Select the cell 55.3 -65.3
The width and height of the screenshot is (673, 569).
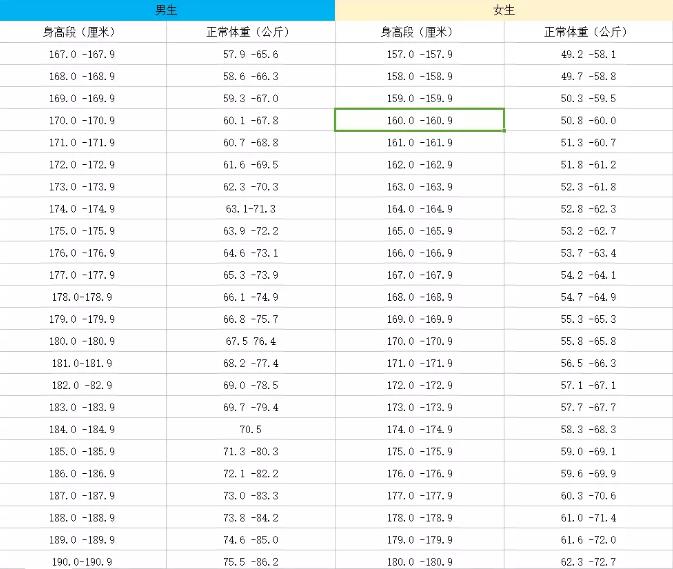point(588,319)
